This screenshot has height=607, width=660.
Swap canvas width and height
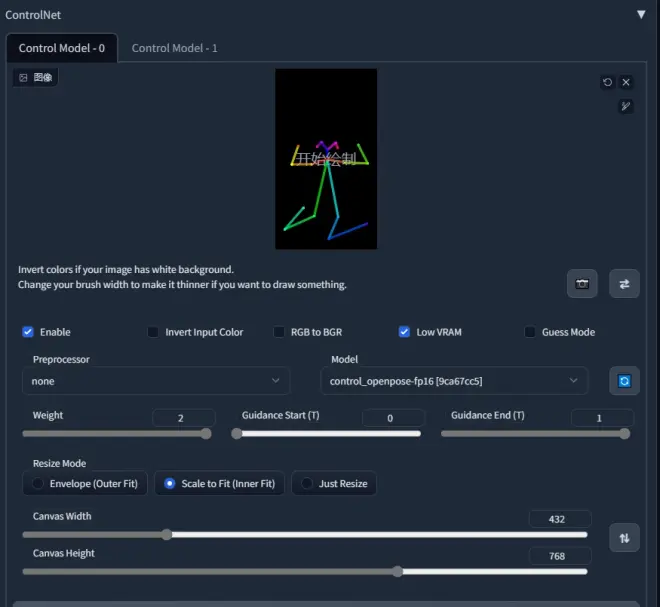point(624,538)
